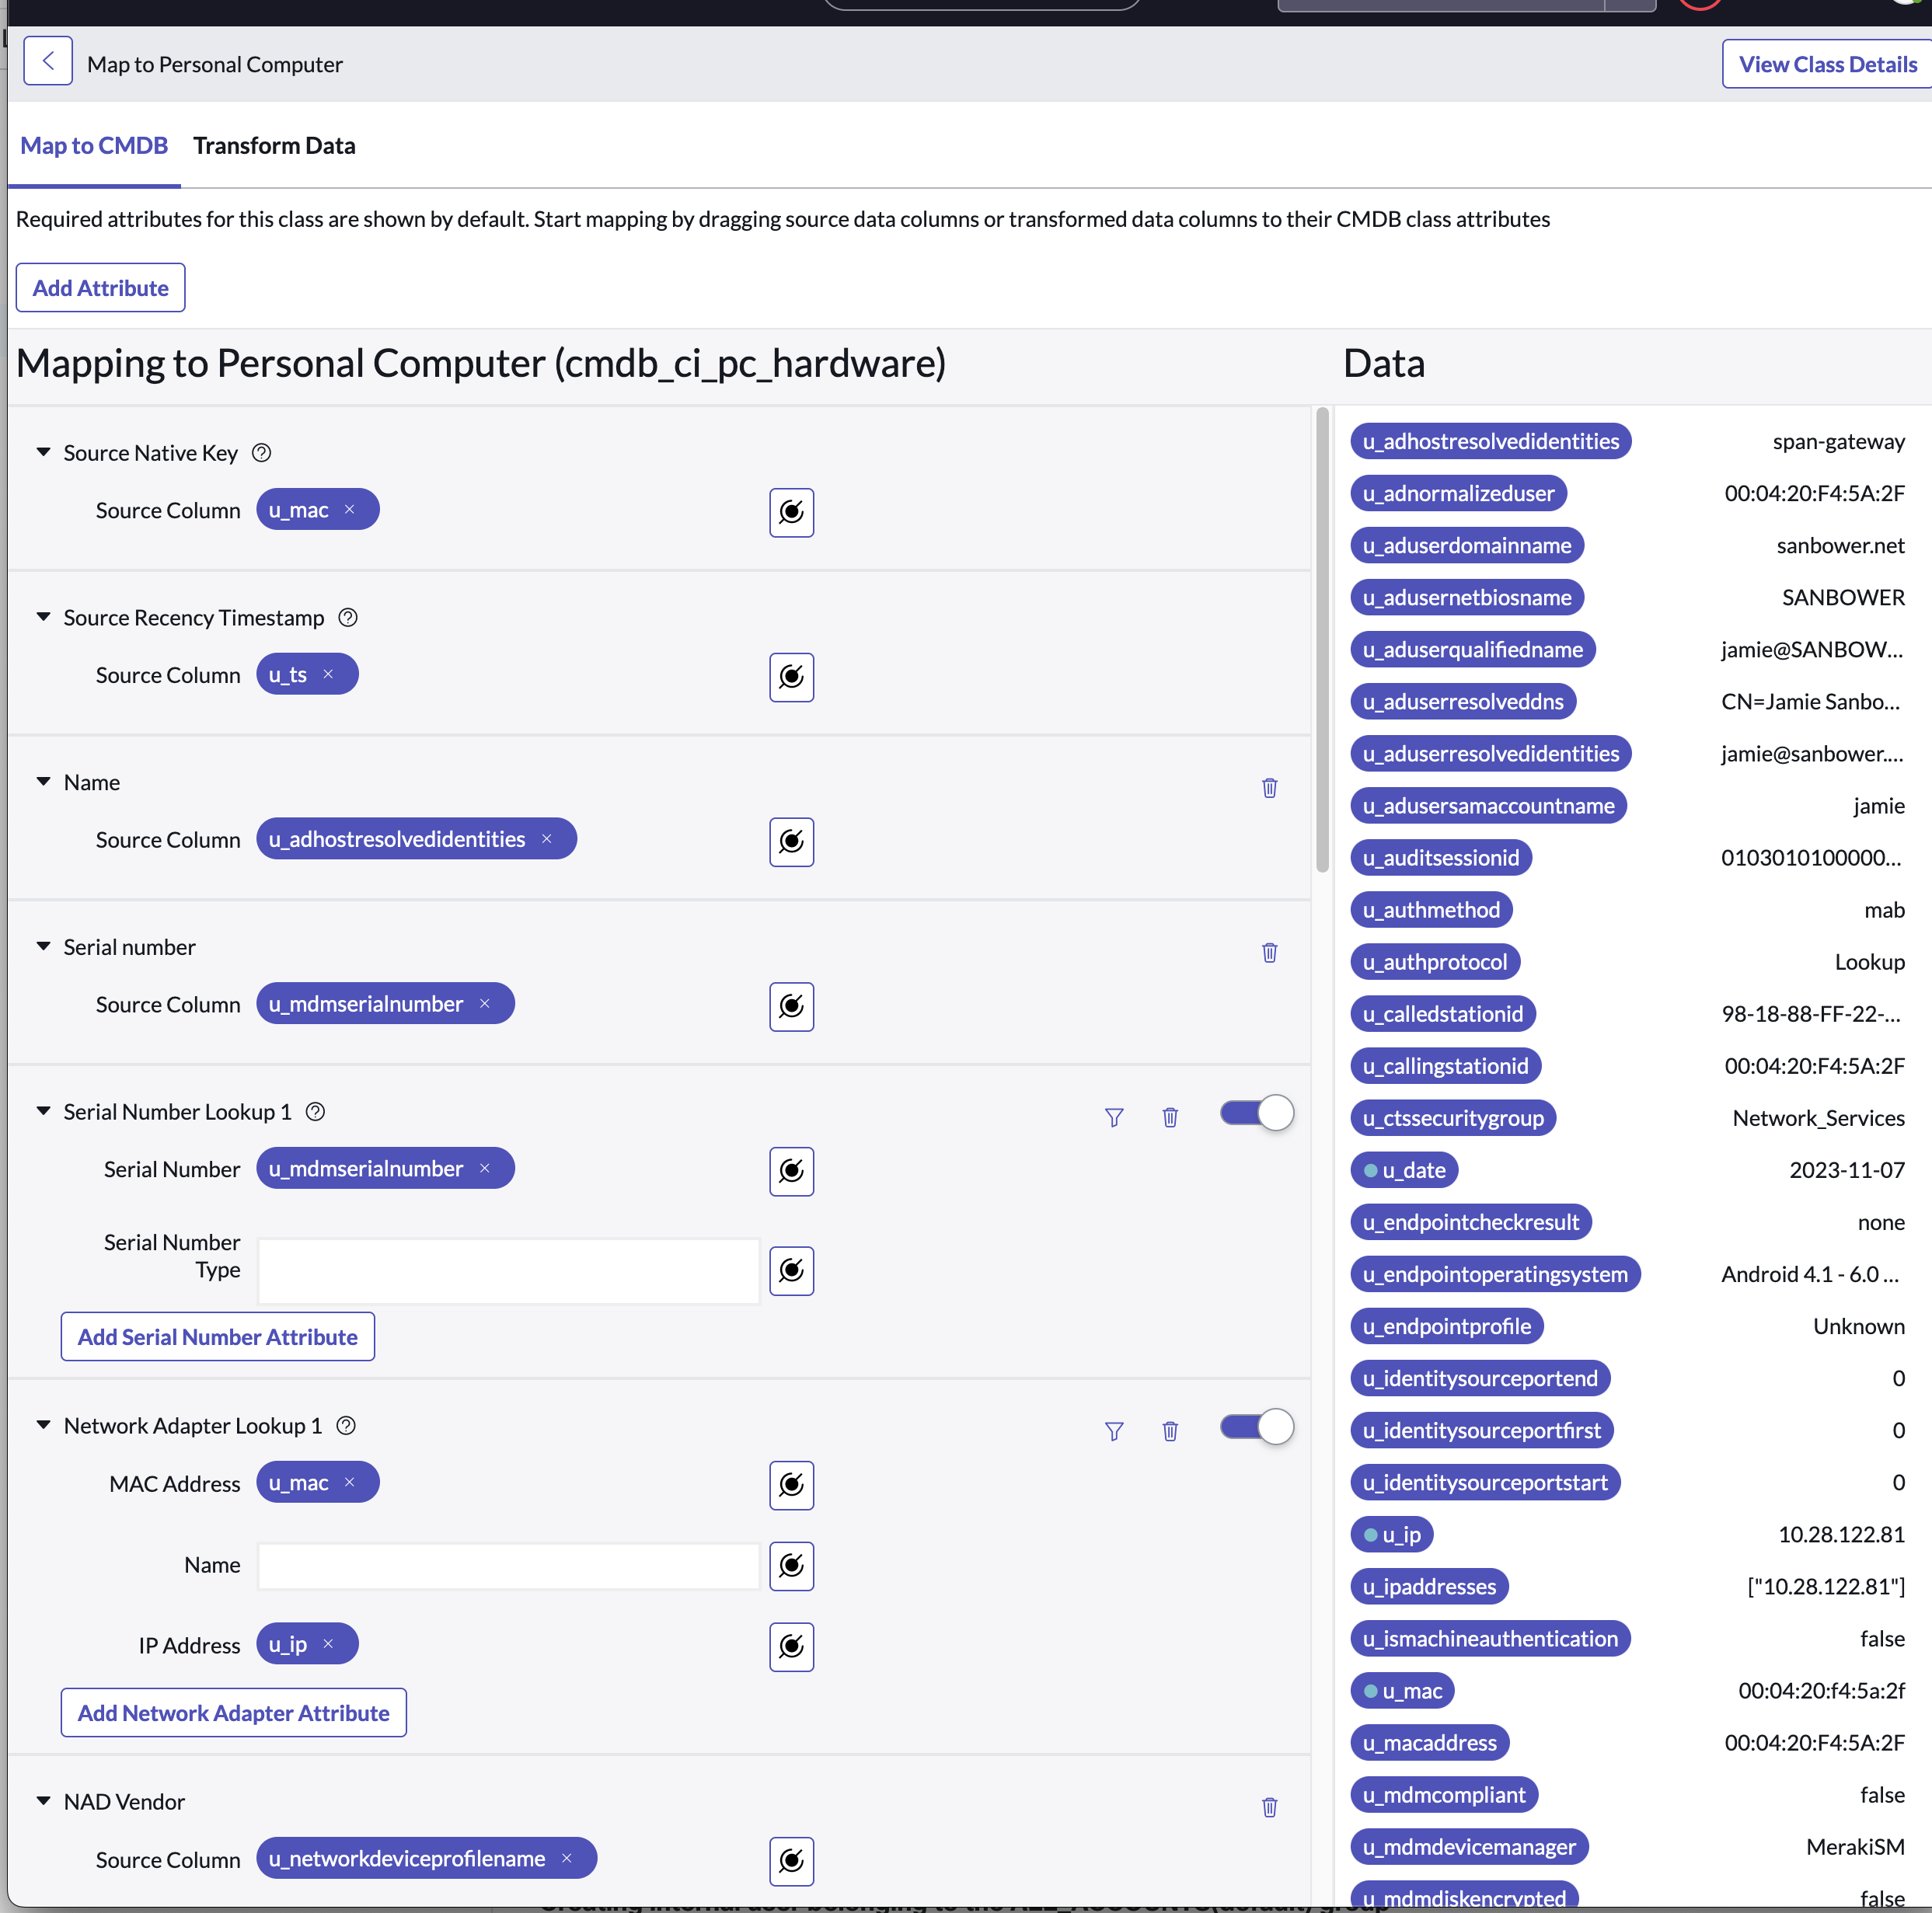The image size is (1932, 1913).
Task: Collapse Network Adapter Lookup 1 section
Action: coord(43,1425)
